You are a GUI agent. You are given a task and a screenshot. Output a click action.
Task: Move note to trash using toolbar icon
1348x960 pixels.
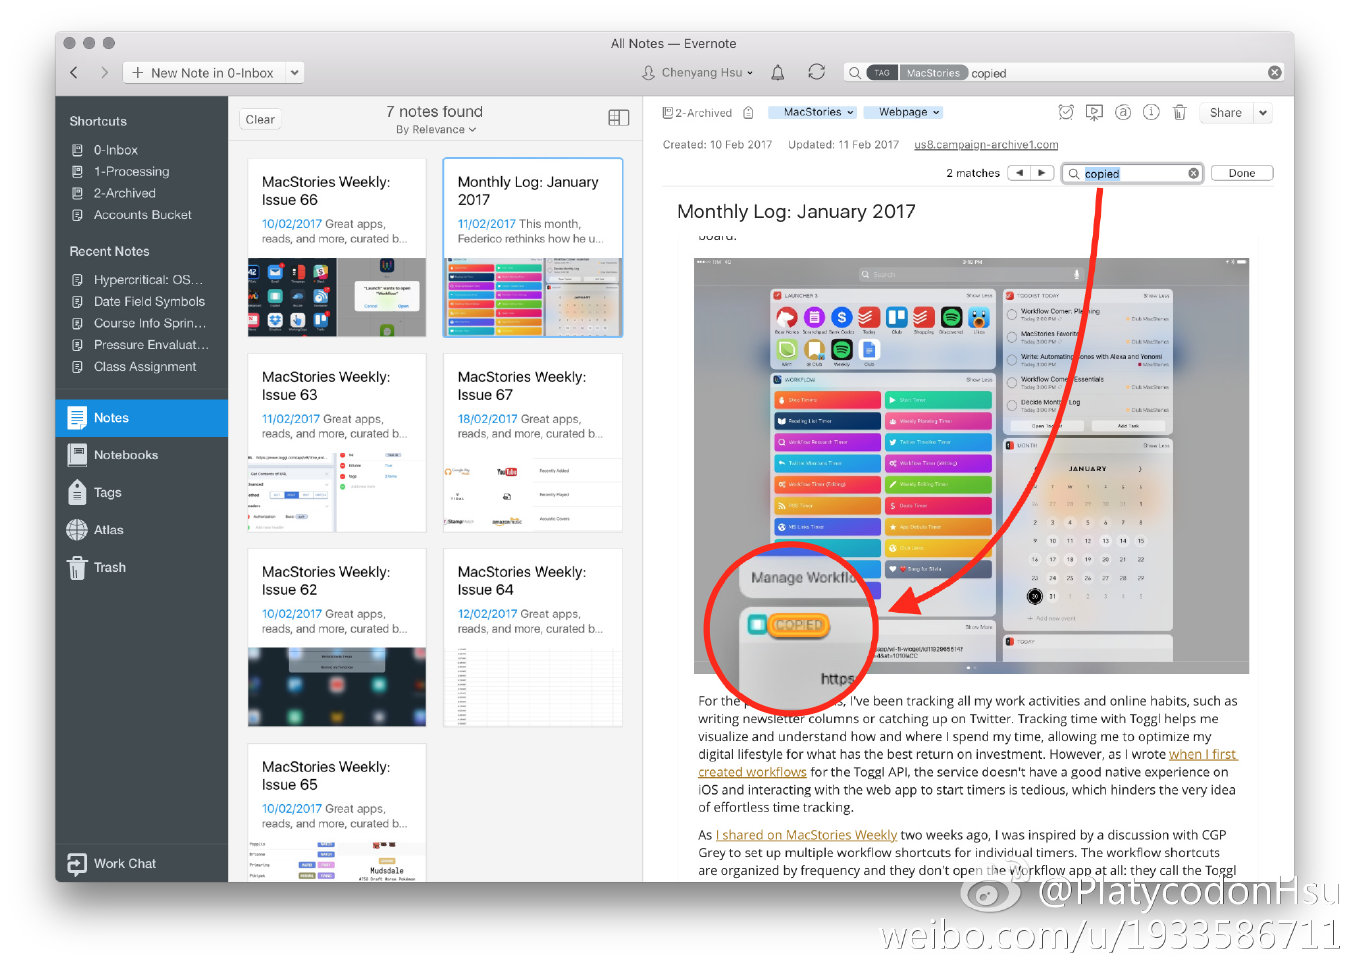1179,112
